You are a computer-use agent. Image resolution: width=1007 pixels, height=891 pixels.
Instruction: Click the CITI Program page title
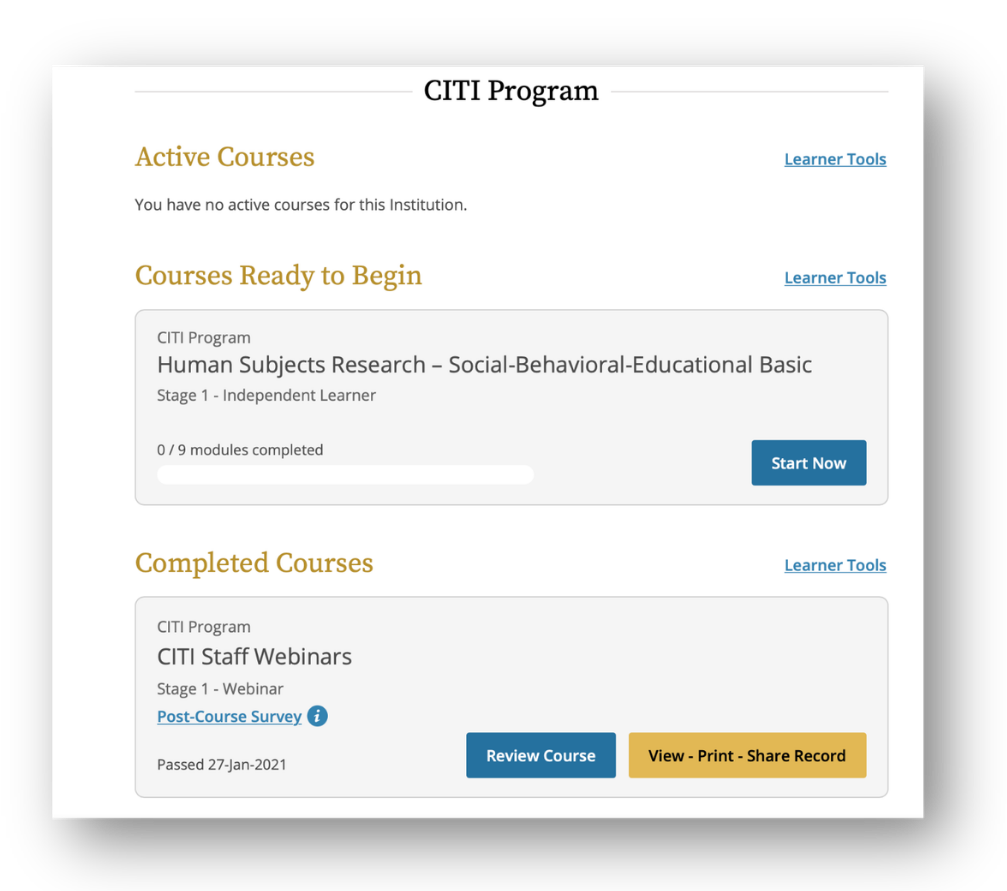click(x=511, y=91)
